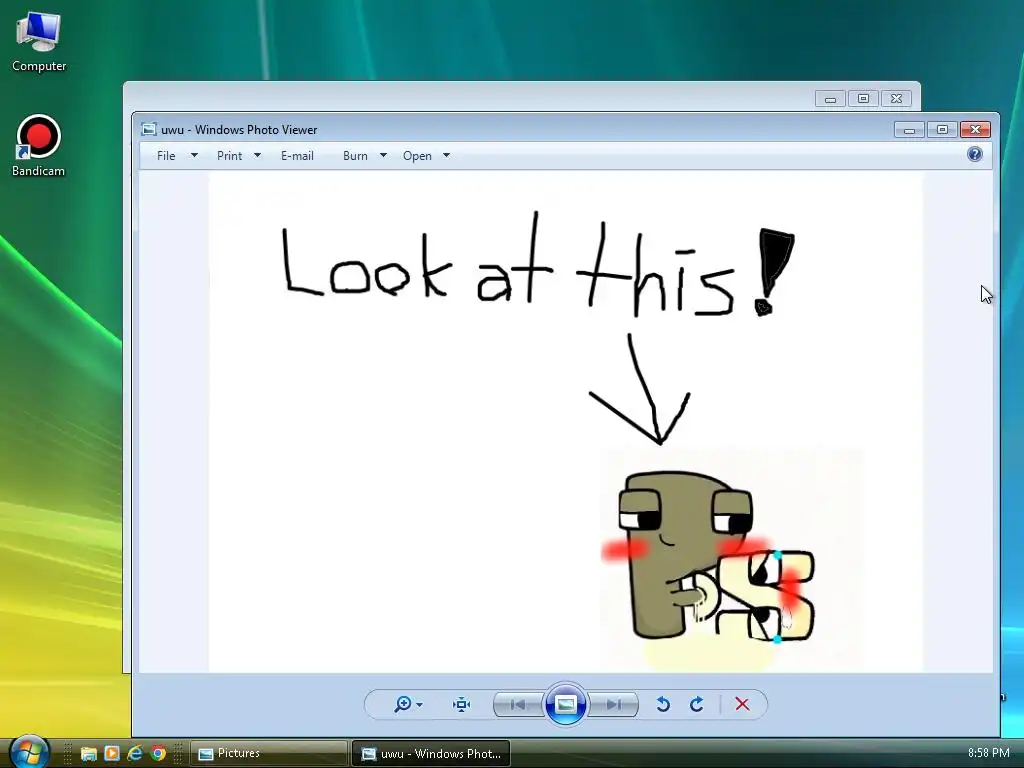Open the Burn menu

(355, 155)
